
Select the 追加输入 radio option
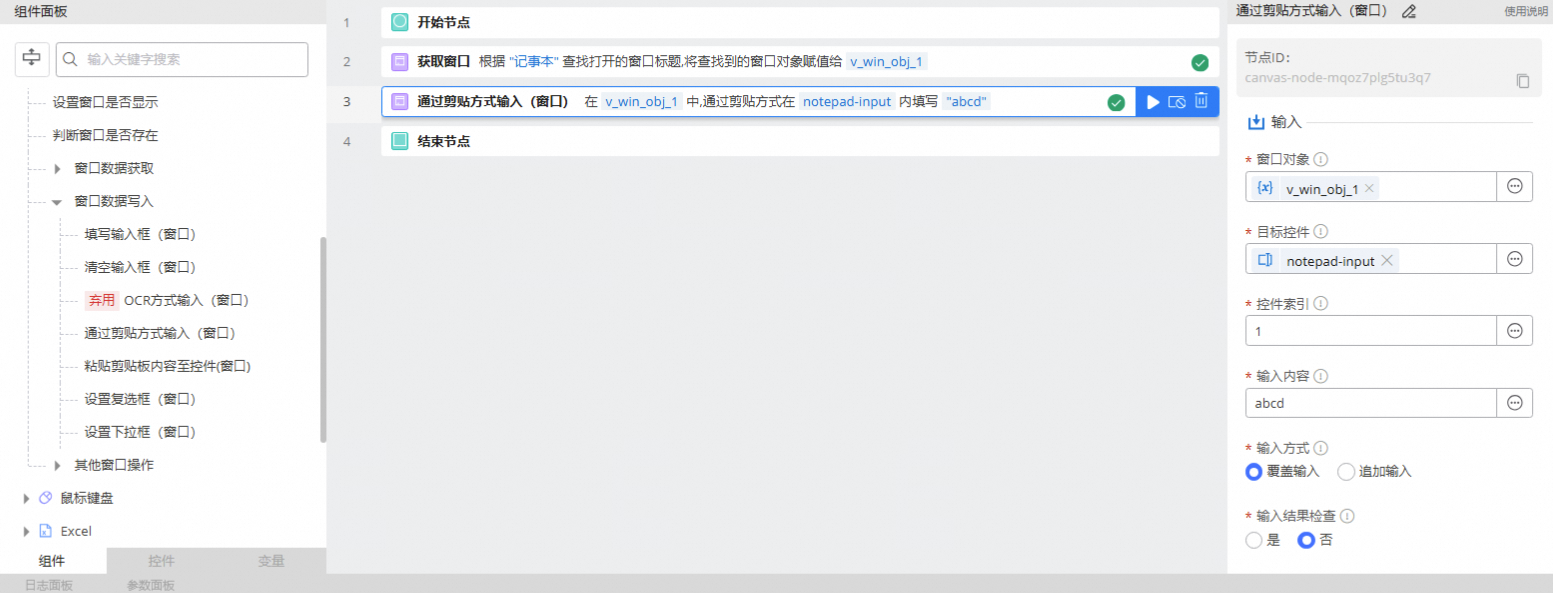[1346, 471]
